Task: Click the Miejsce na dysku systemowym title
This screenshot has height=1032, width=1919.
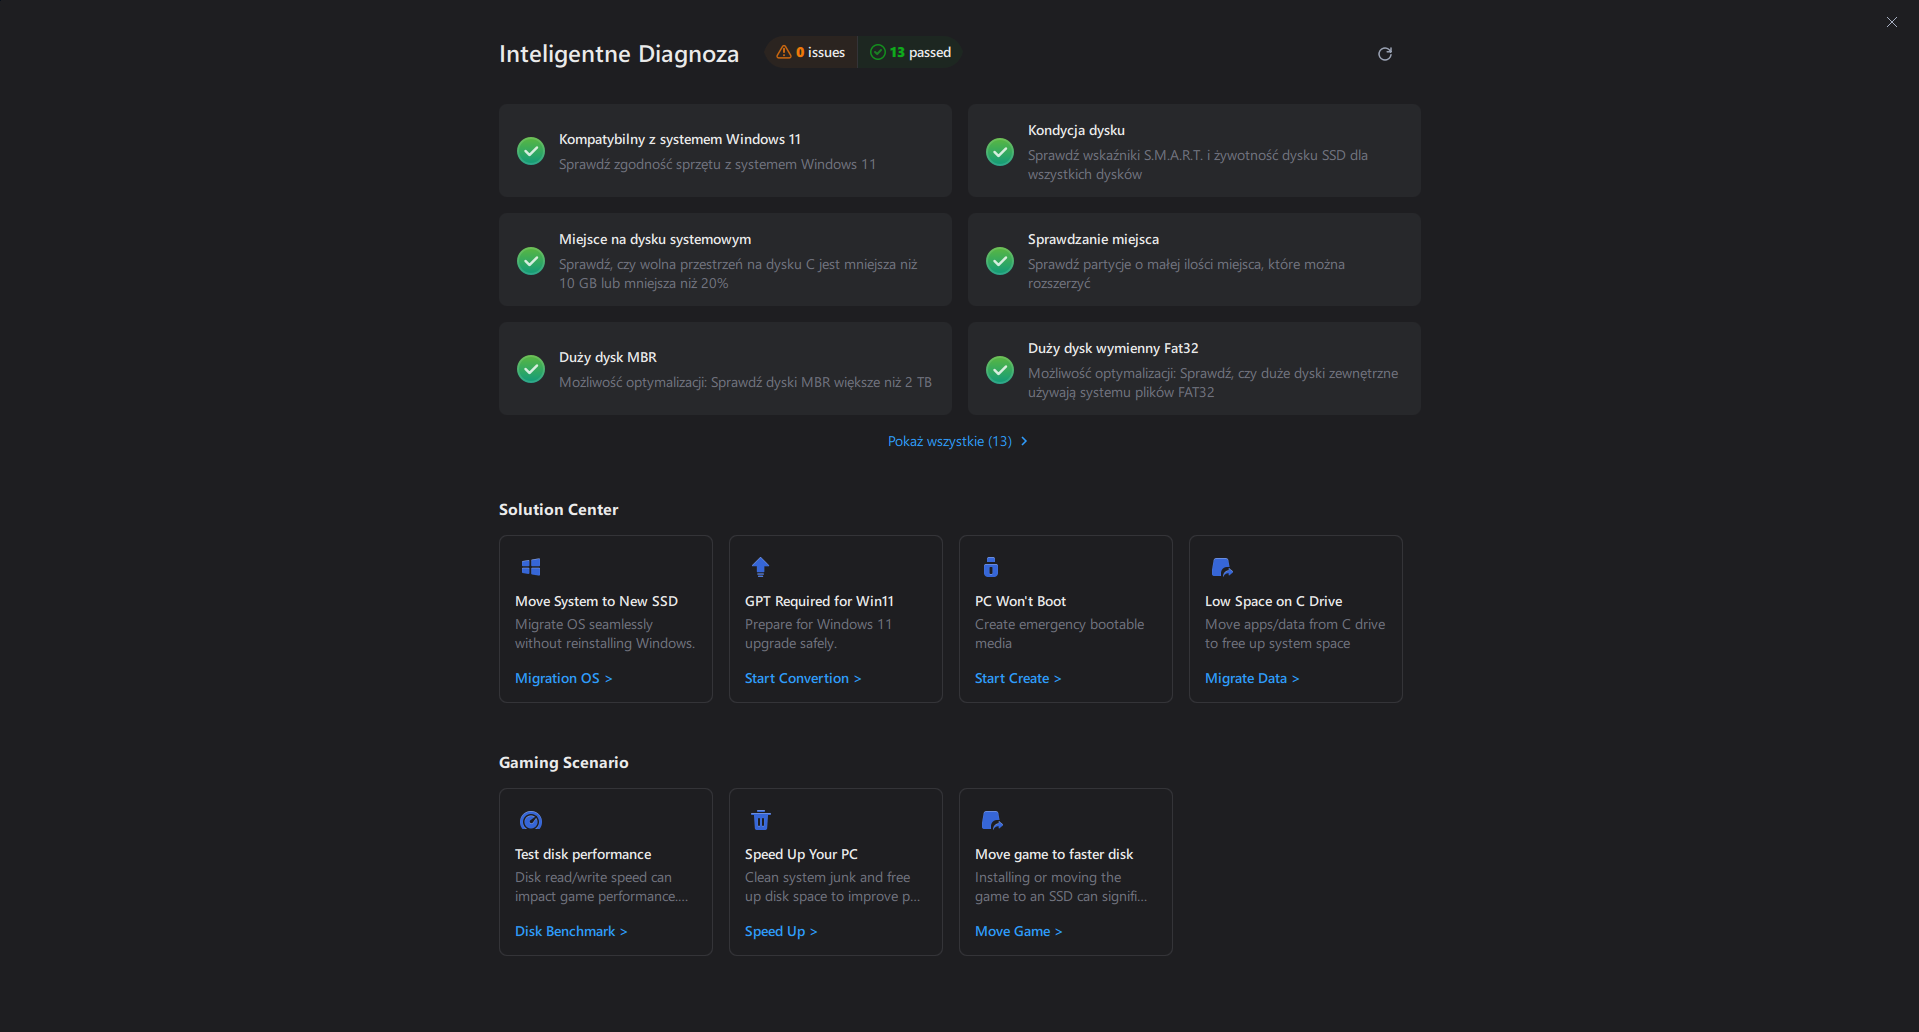Action: click(655, 239)
